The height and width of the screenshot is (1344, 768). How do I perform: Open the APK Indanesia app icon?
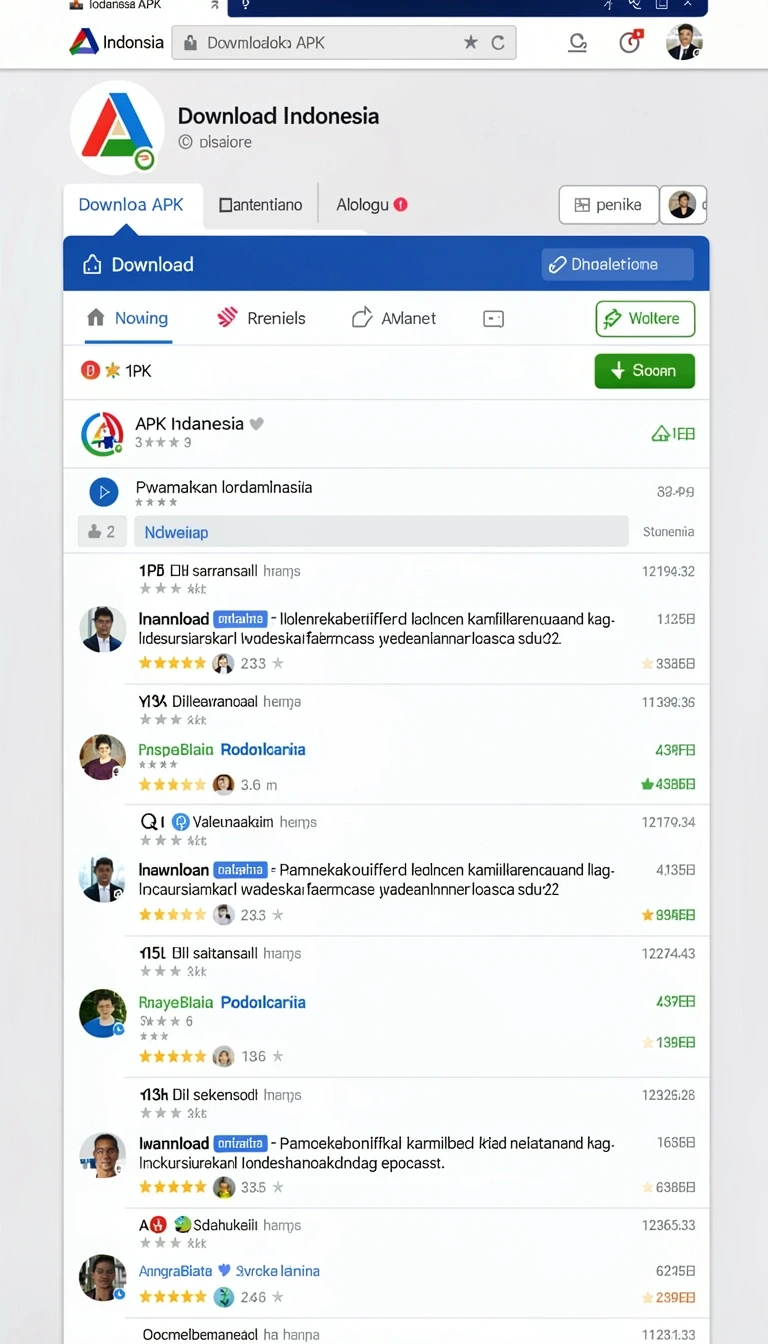pyautogui.click(x=102, y=434)
